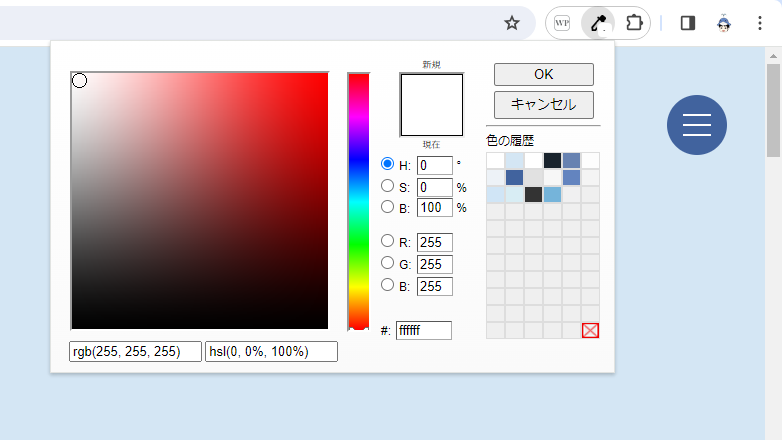
Task: Click the vertical page scrollbar thumb
Action: (x=774, y=111)
